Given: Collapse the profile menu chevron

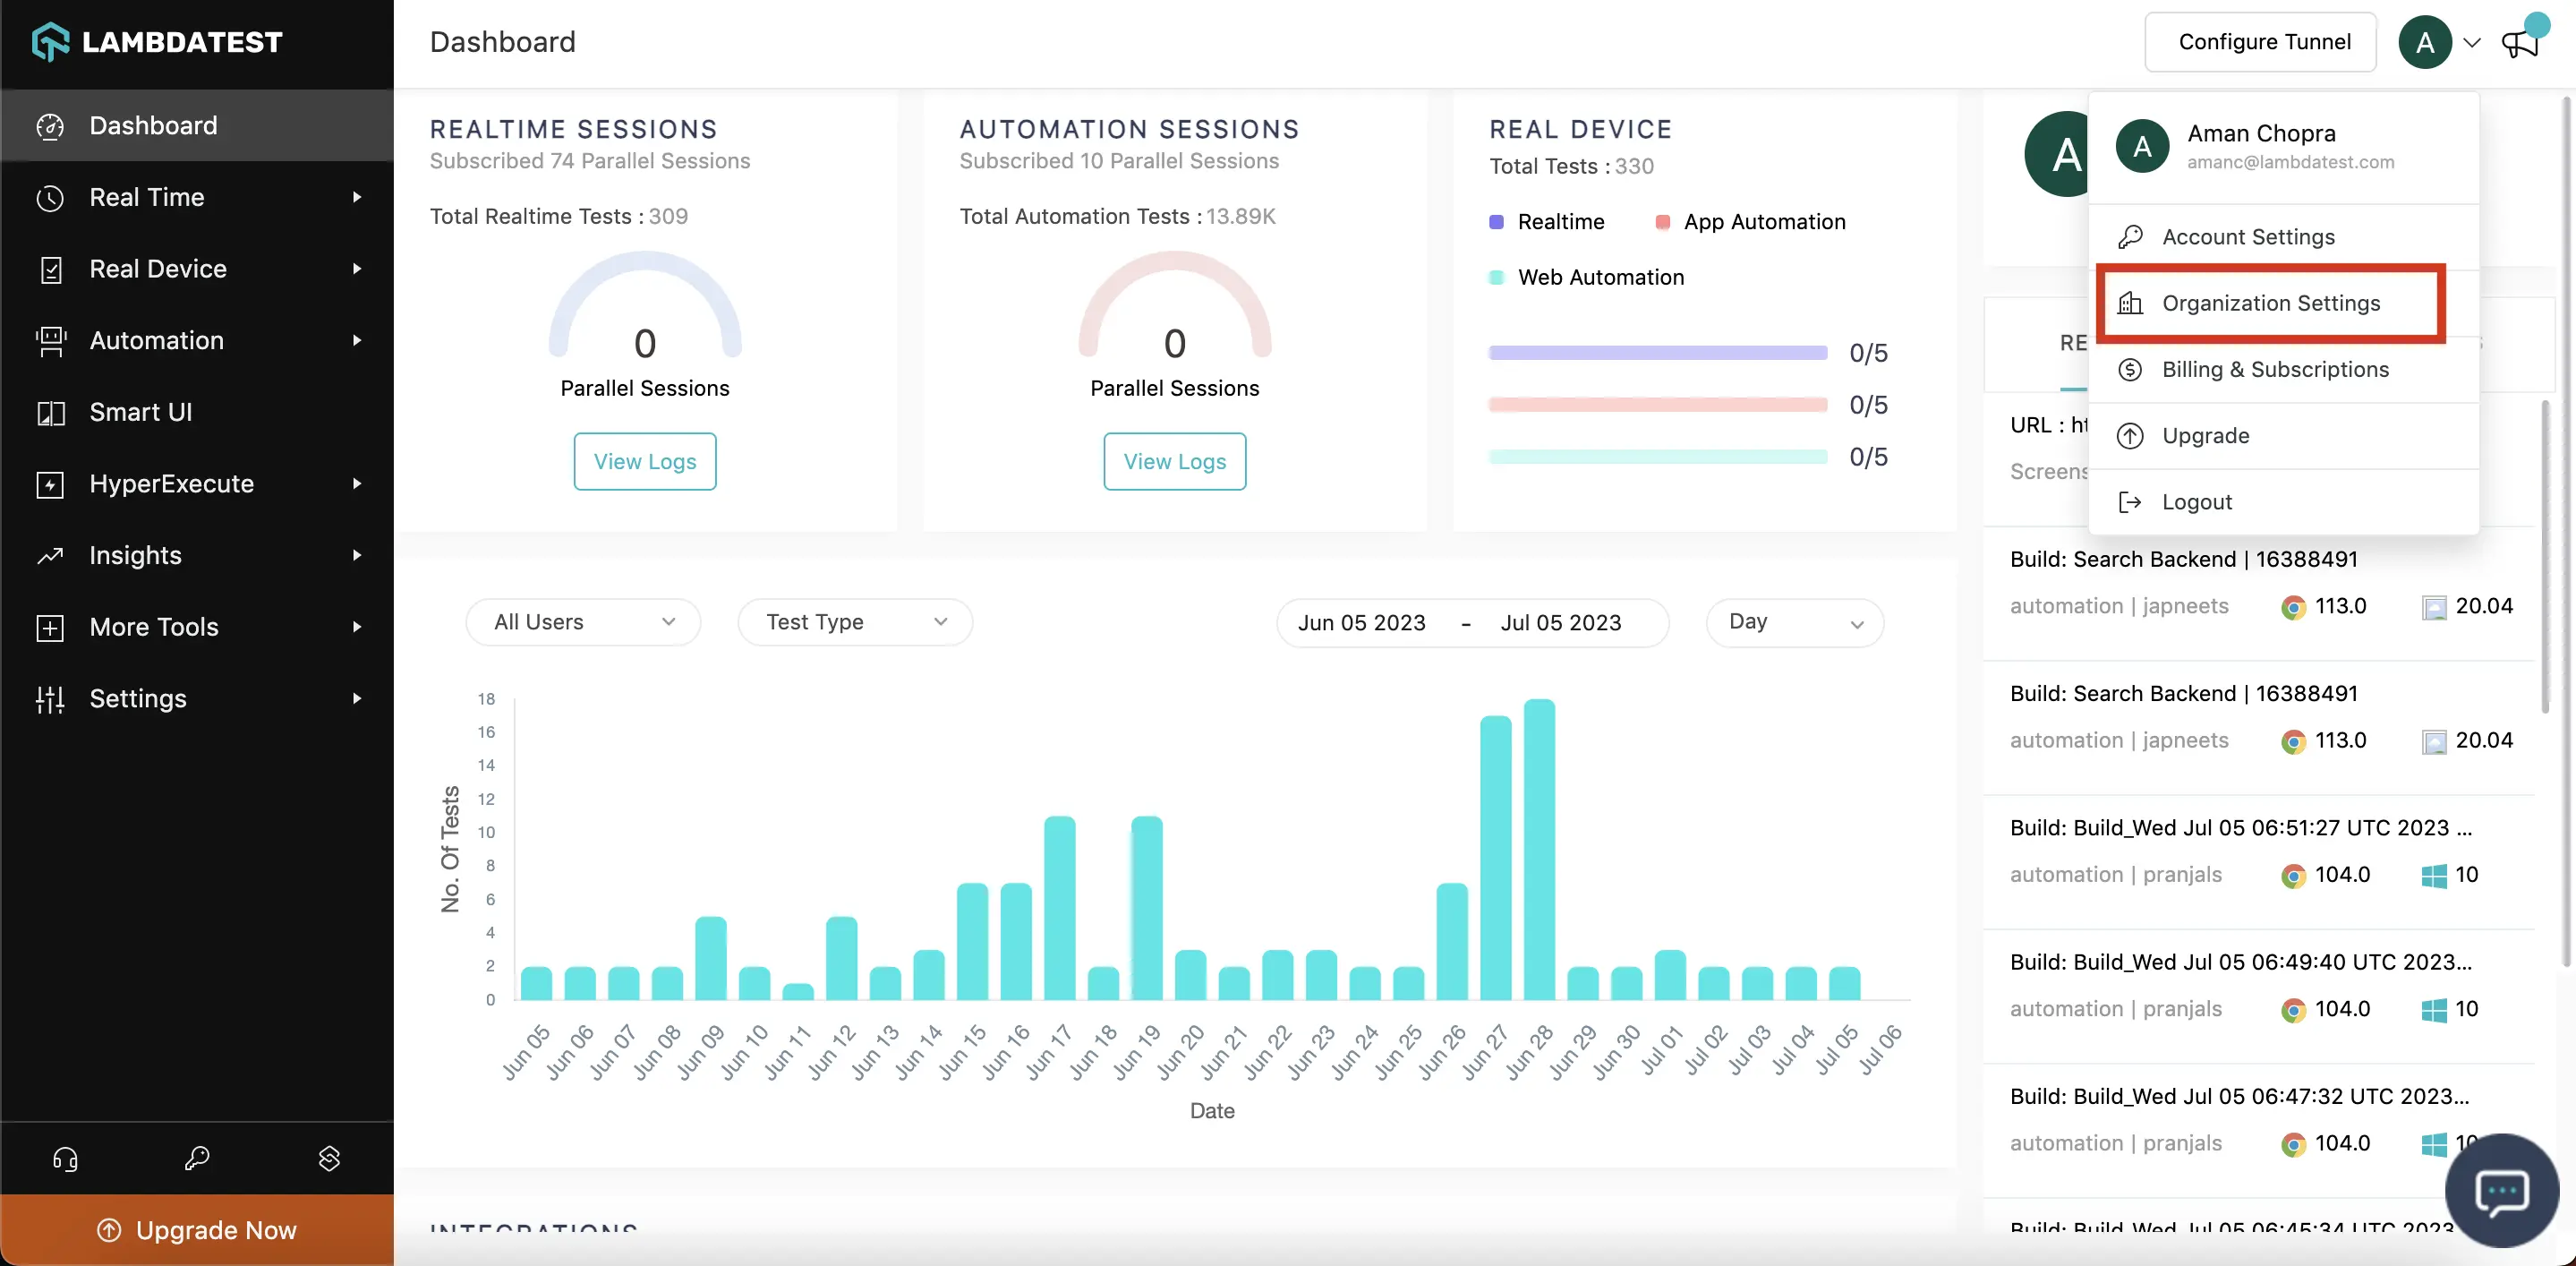Looking at the screenshot, I should (2472, 43).
